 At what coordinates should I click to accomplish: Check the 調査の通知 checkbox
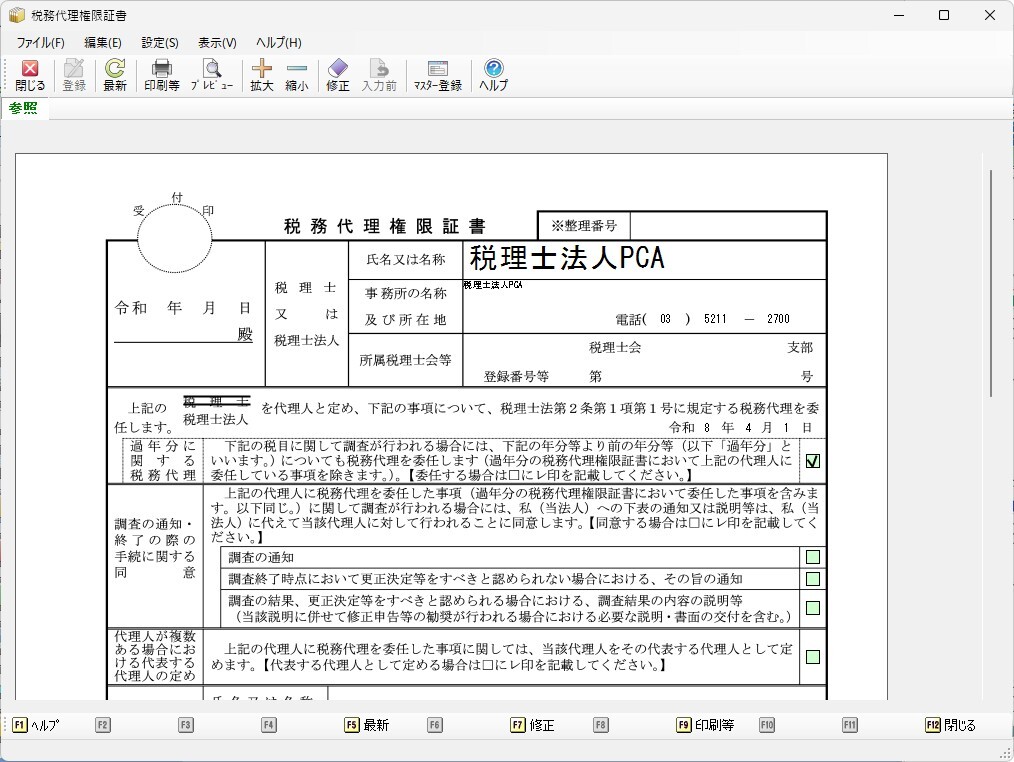pyautogui.click(x=813, y=557)
